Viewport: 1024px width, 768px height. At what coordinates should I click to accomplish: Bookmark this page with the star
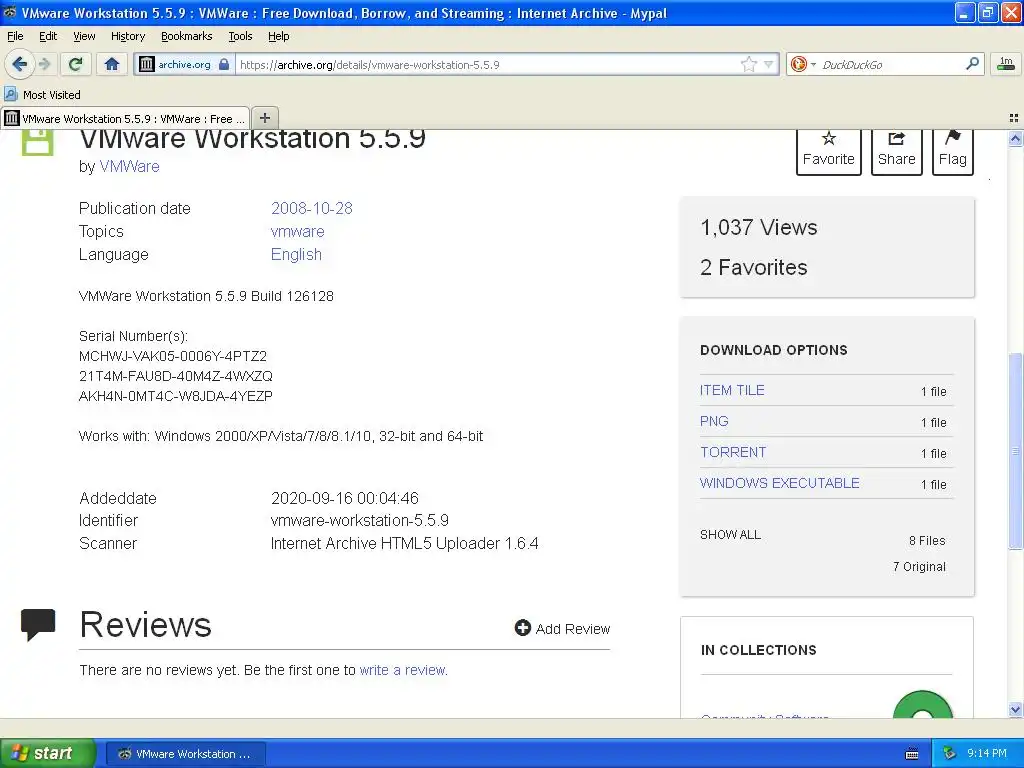tap(748, 64)
